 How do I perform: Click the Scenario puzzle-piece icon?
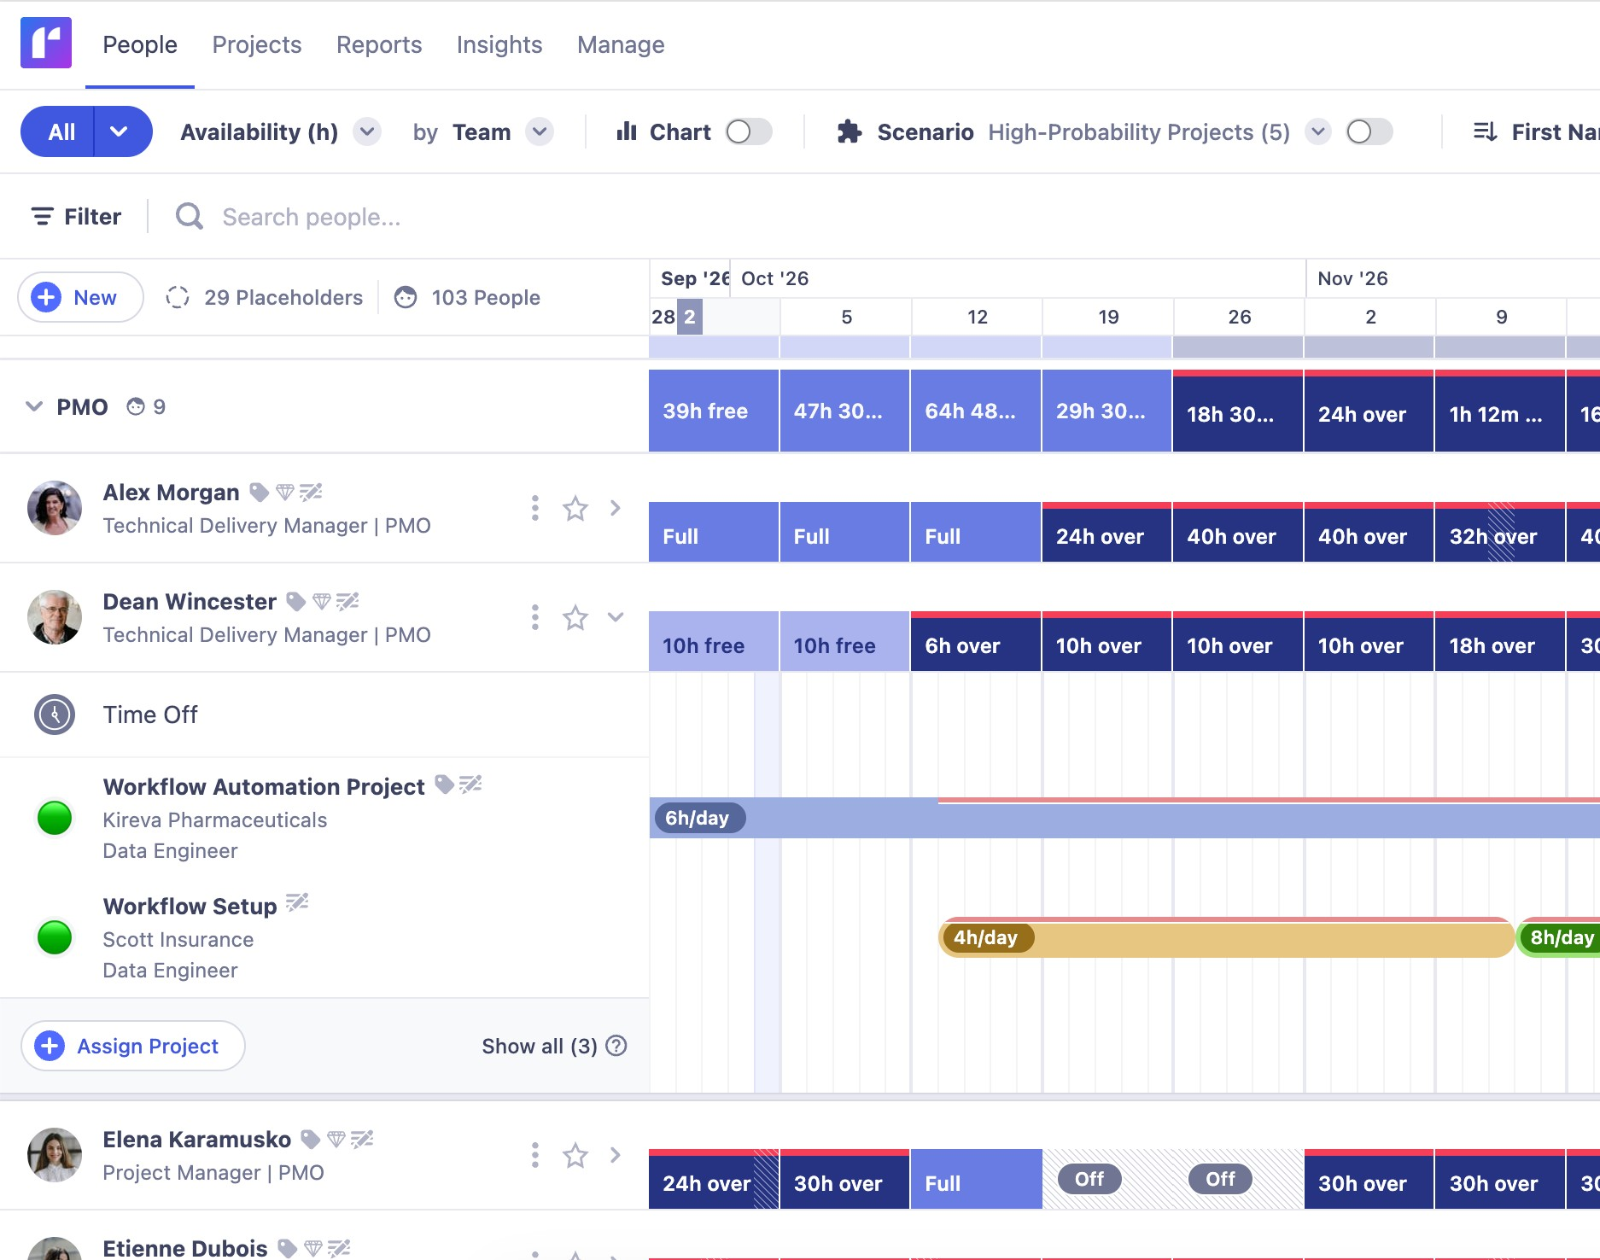(849, 132)
